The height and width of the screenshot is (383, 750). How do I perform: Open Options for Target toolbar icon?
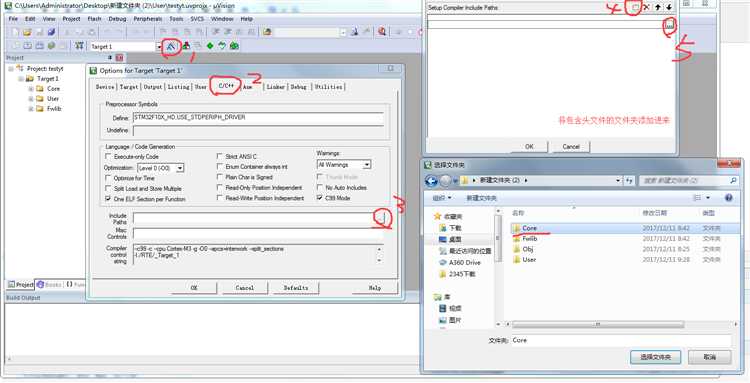click(x=171, y=46)
